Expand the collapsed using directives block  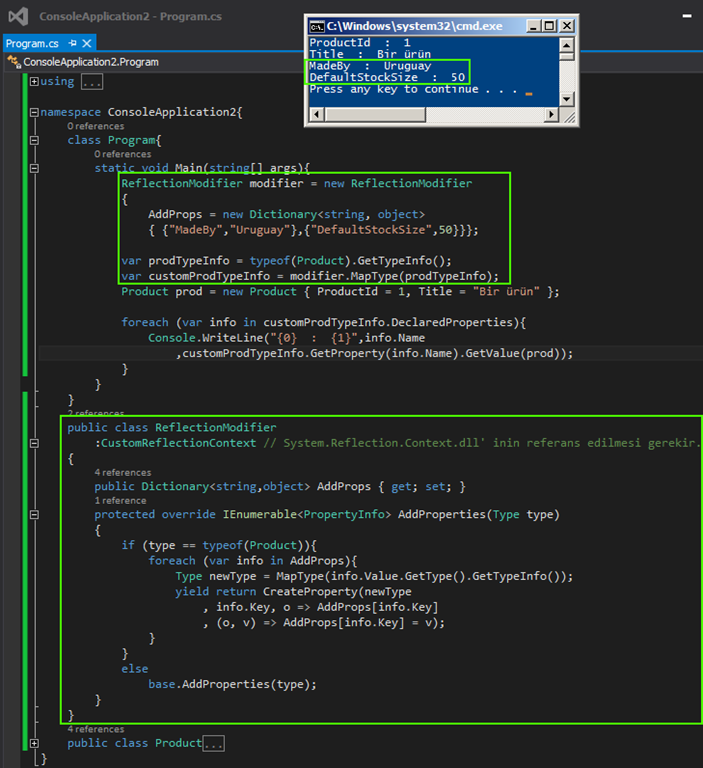(35, 82)
